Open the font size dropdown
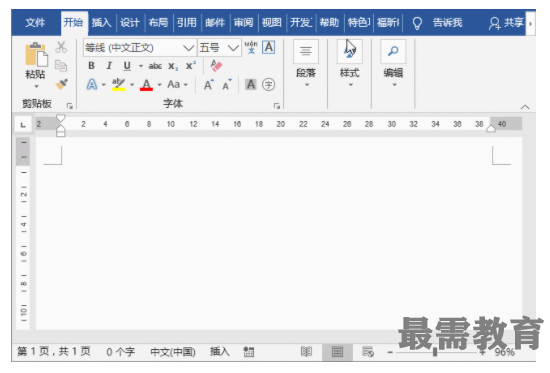The width and height of the screenshot is (550, 373). pos(233,48)
